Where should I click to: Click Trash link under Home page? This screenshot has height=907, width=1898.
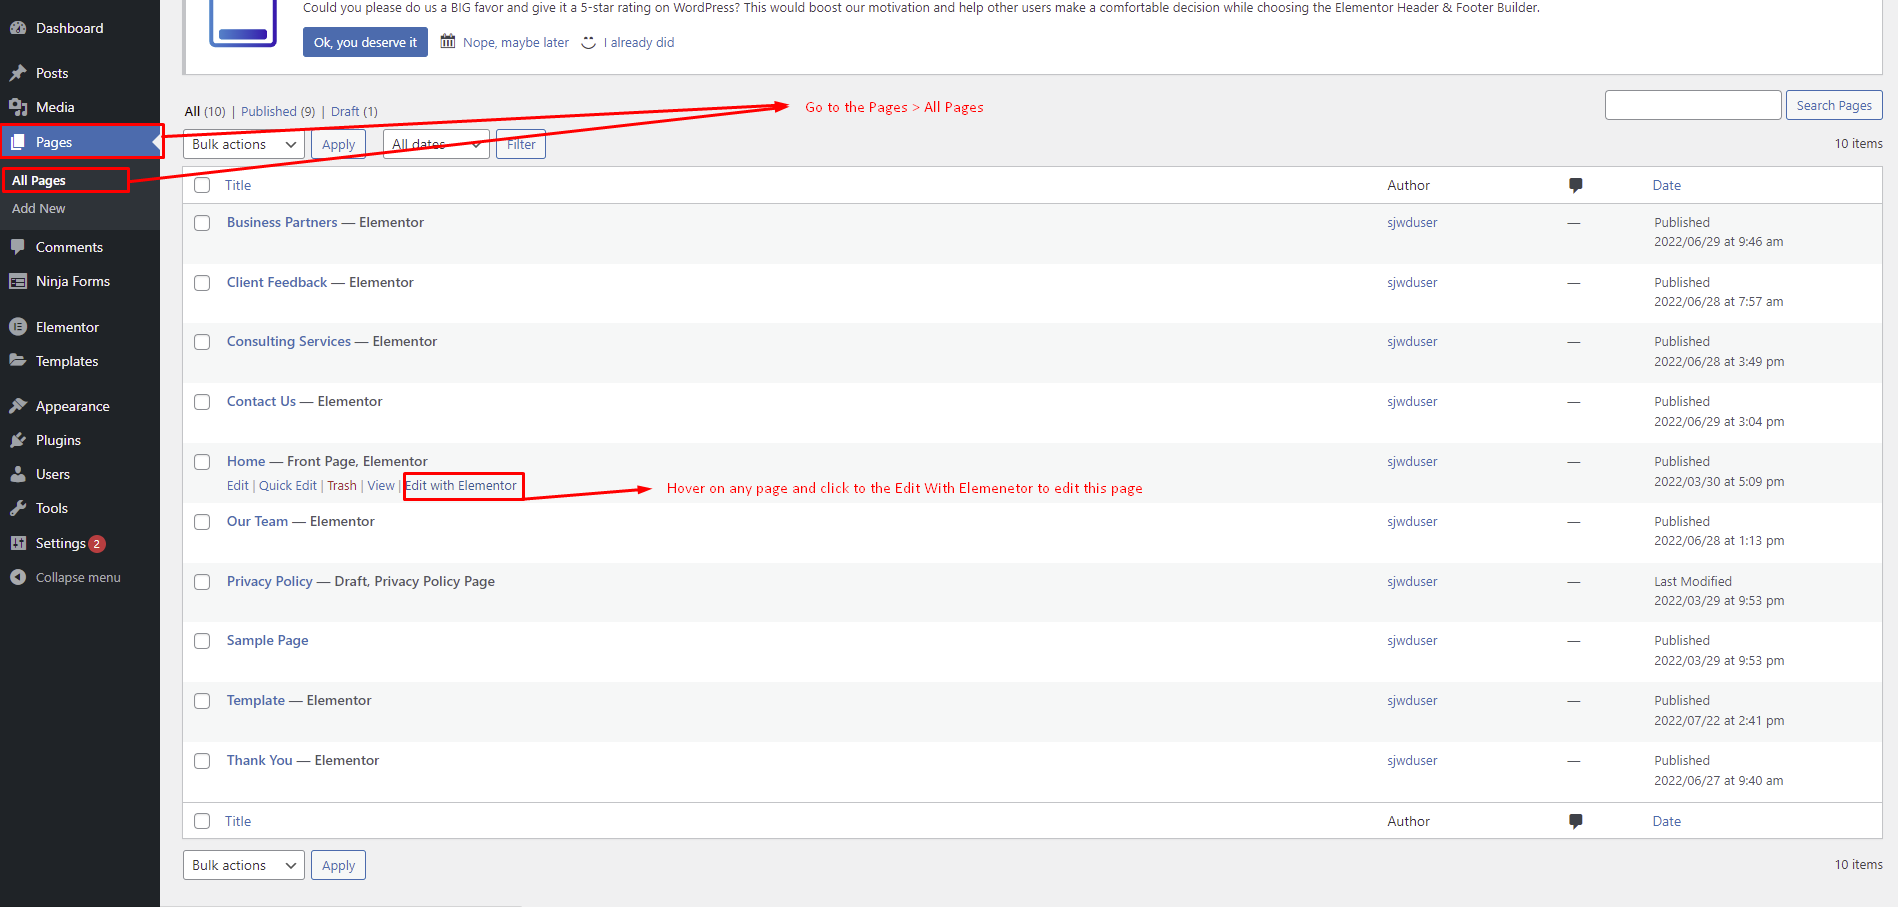click(342, 485)
